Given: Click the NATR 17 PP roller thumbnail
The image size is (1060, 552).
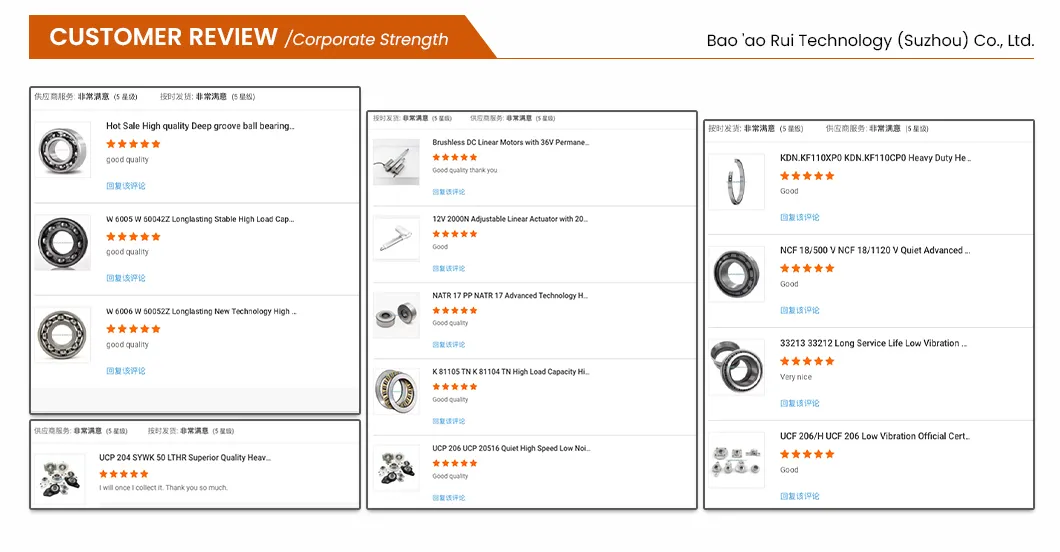Looking at the screenshot, I should pyautogui.click(x=395, y=314).
